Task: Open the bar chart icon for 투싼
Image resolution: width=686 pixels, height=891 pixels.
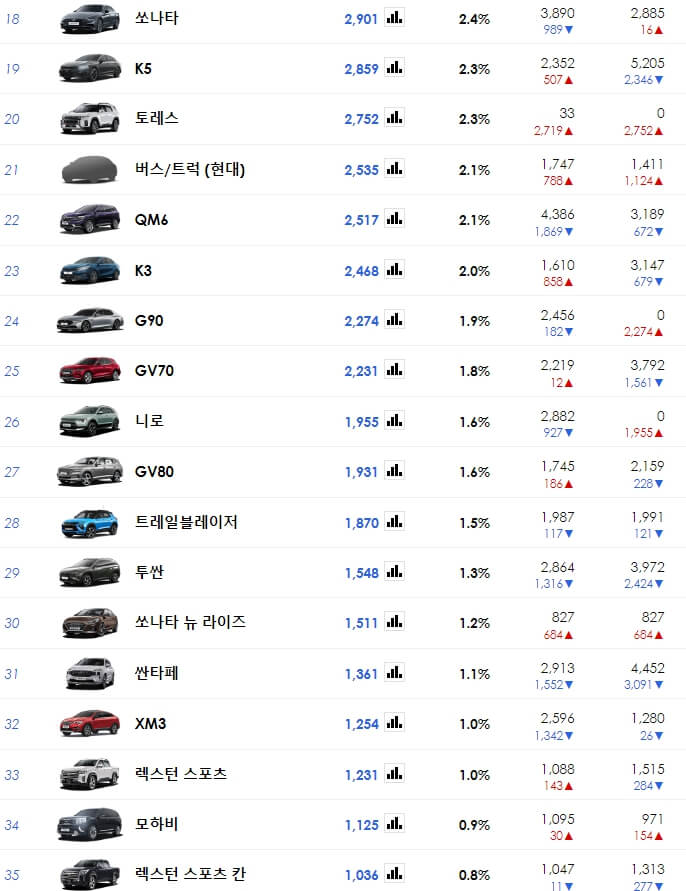Action: pos(394,572)
